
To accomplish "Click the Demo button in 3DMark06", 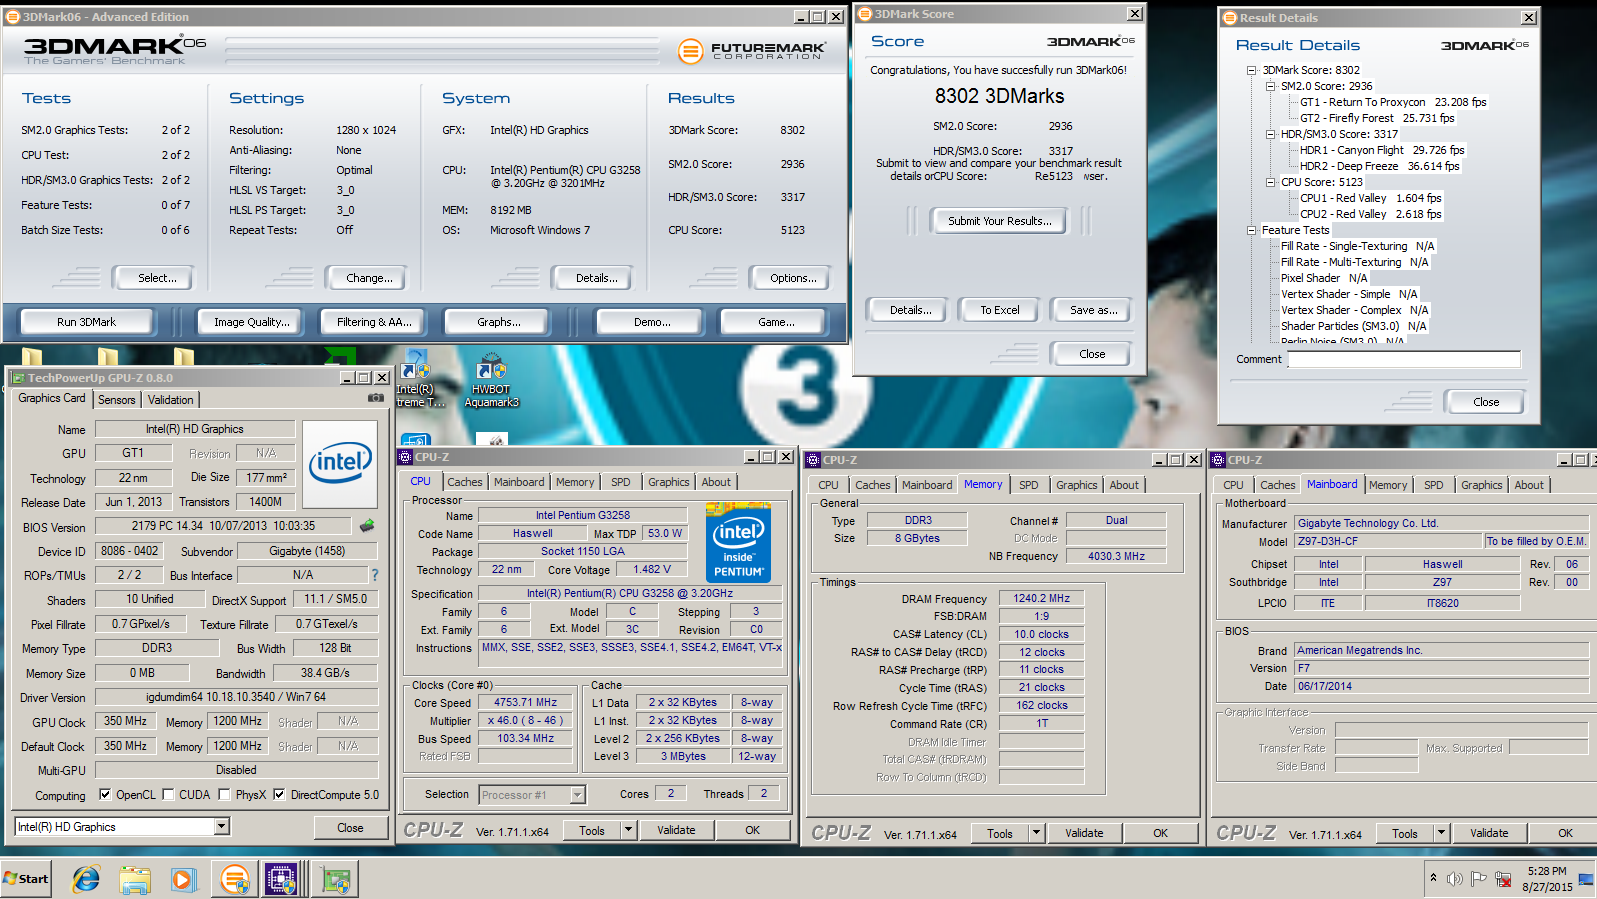I will [652, 322].
